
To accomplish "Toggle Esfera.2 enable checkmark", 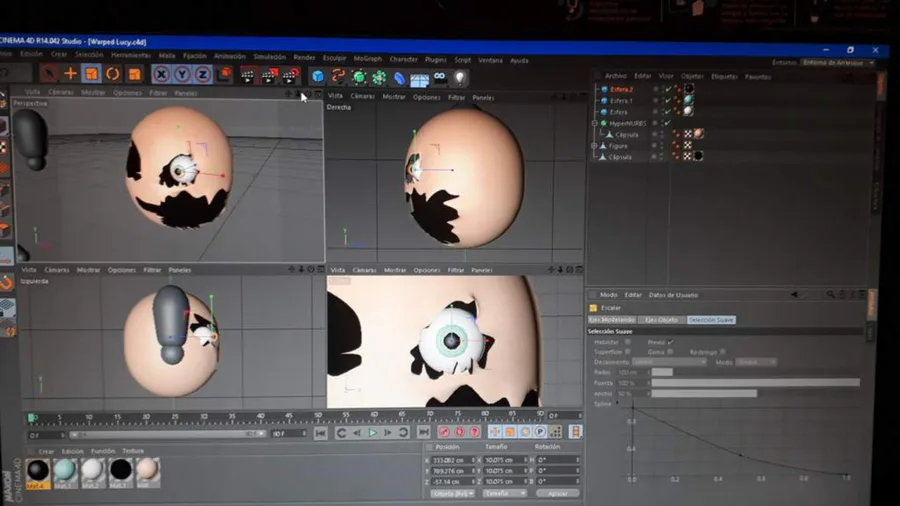I will 668,89.
